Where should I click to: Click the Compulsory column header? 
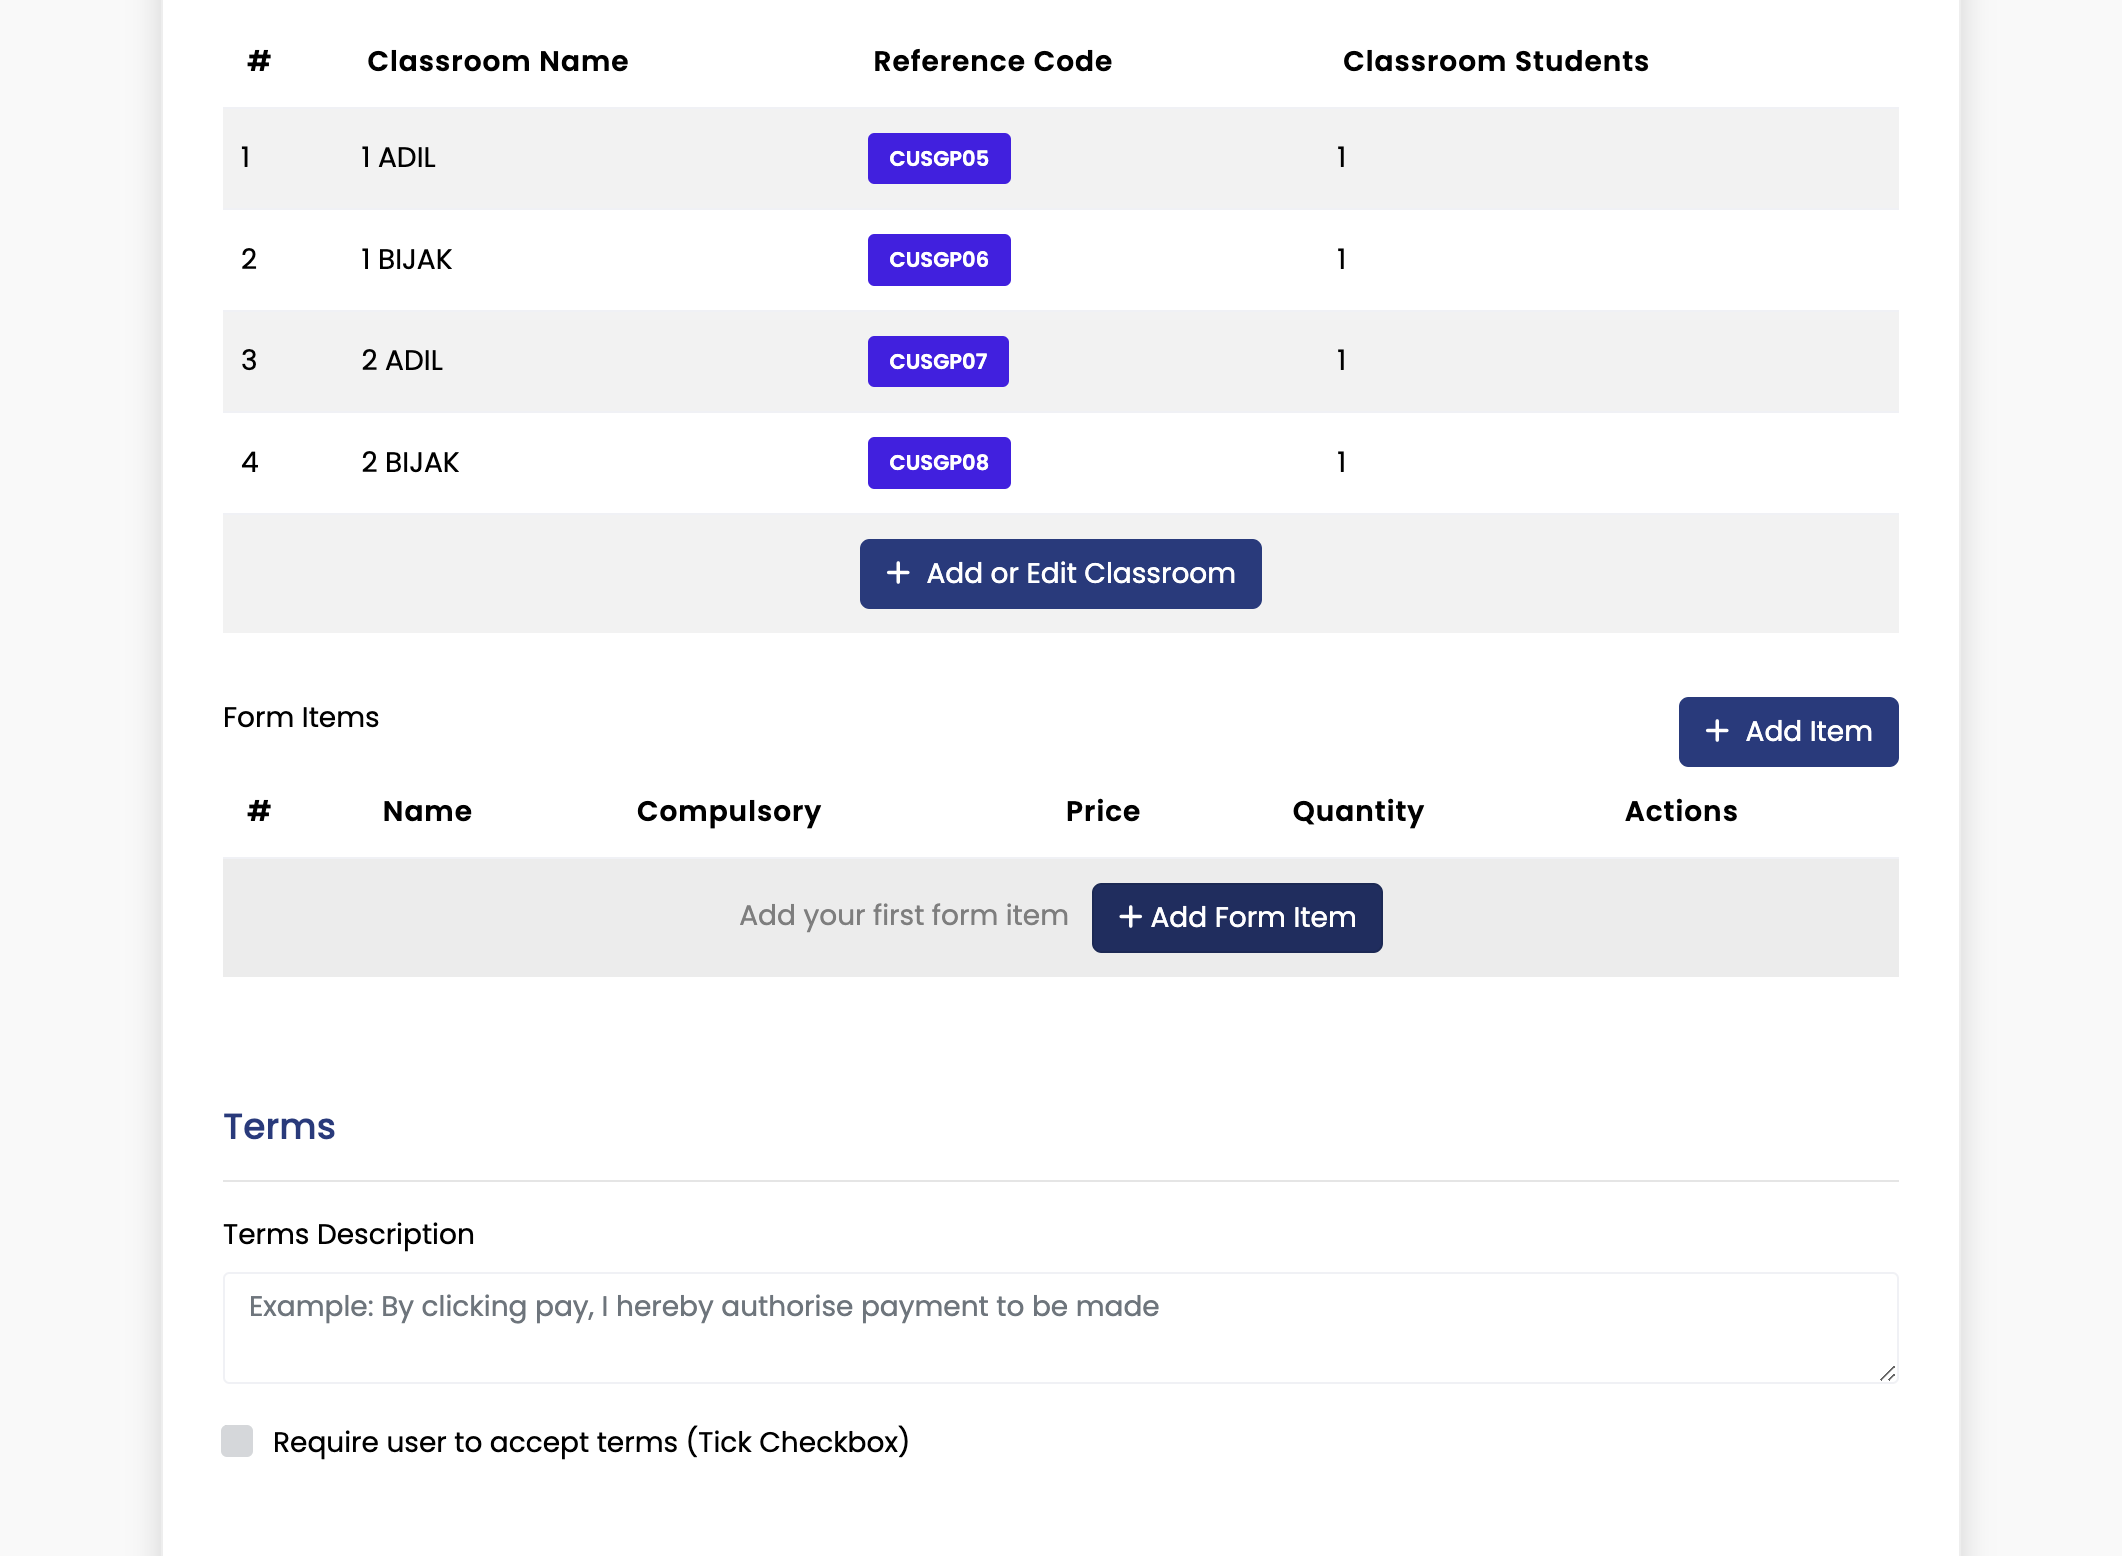coord(729,811)
